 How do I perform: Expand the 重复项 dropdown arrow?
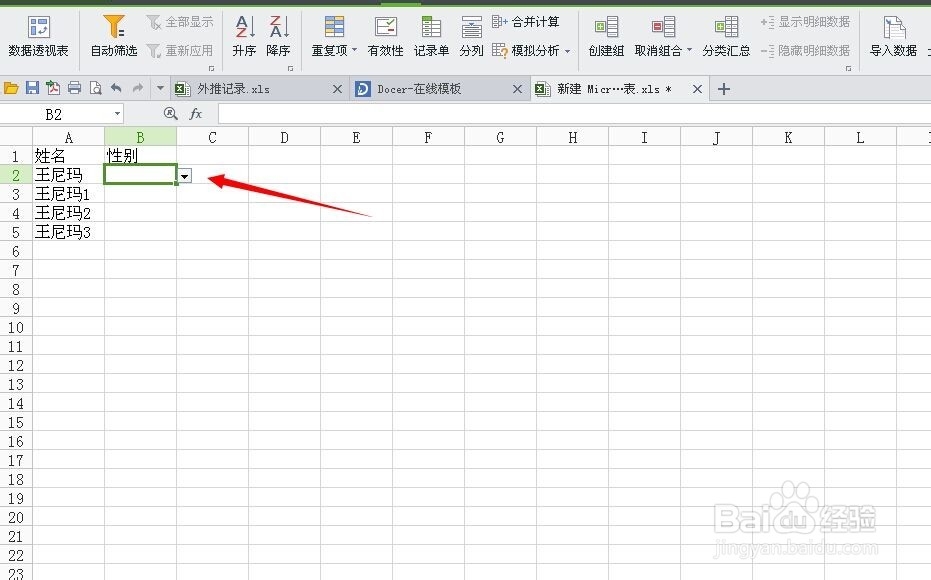pos(354,50)
